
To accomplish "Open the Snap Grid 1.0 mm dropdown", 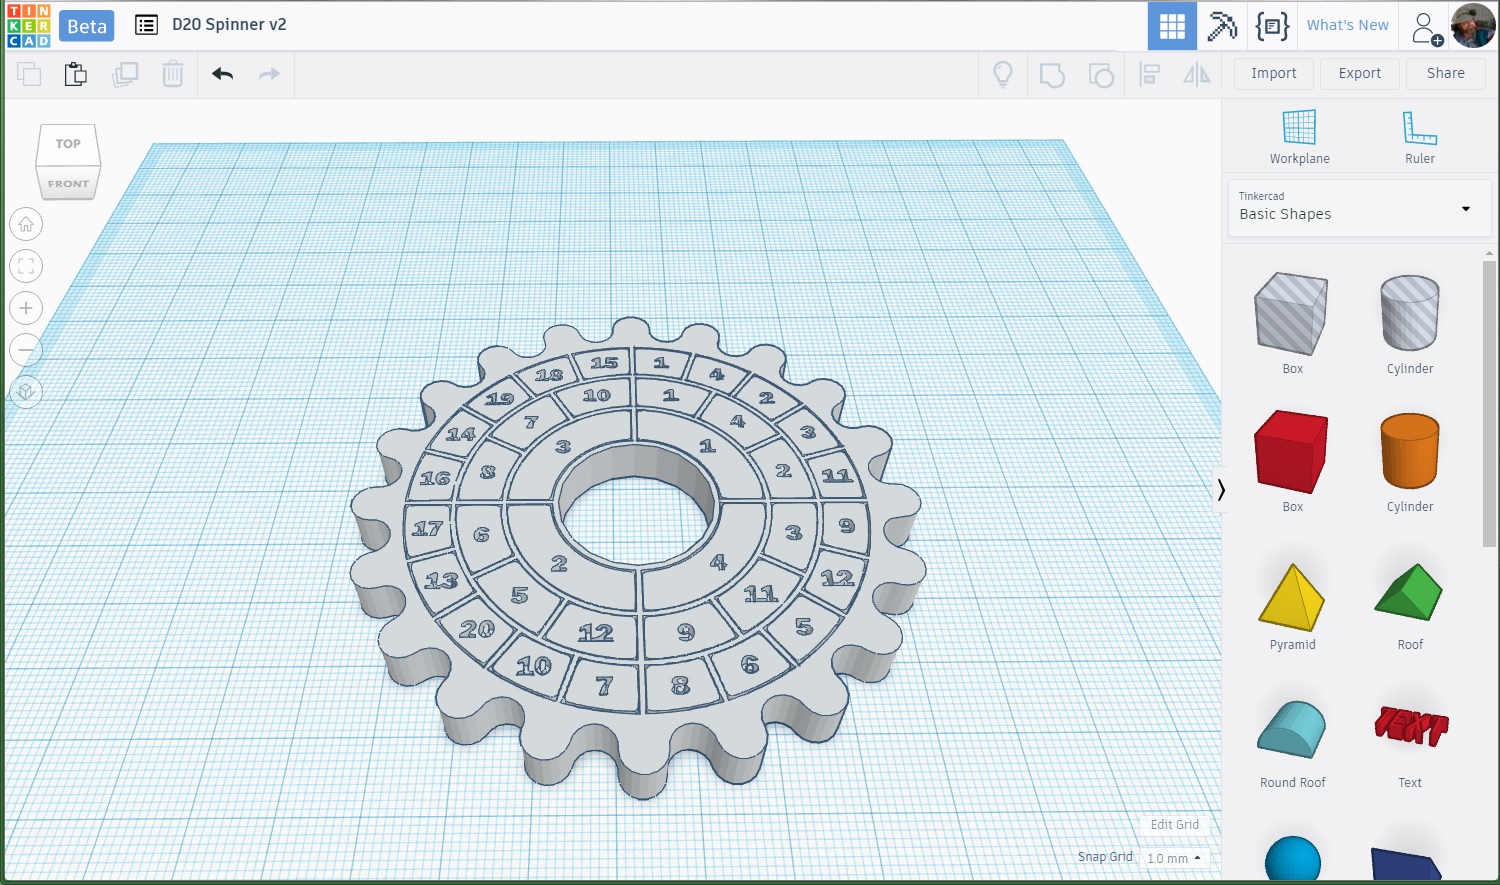I will (x=1174, y=858).
